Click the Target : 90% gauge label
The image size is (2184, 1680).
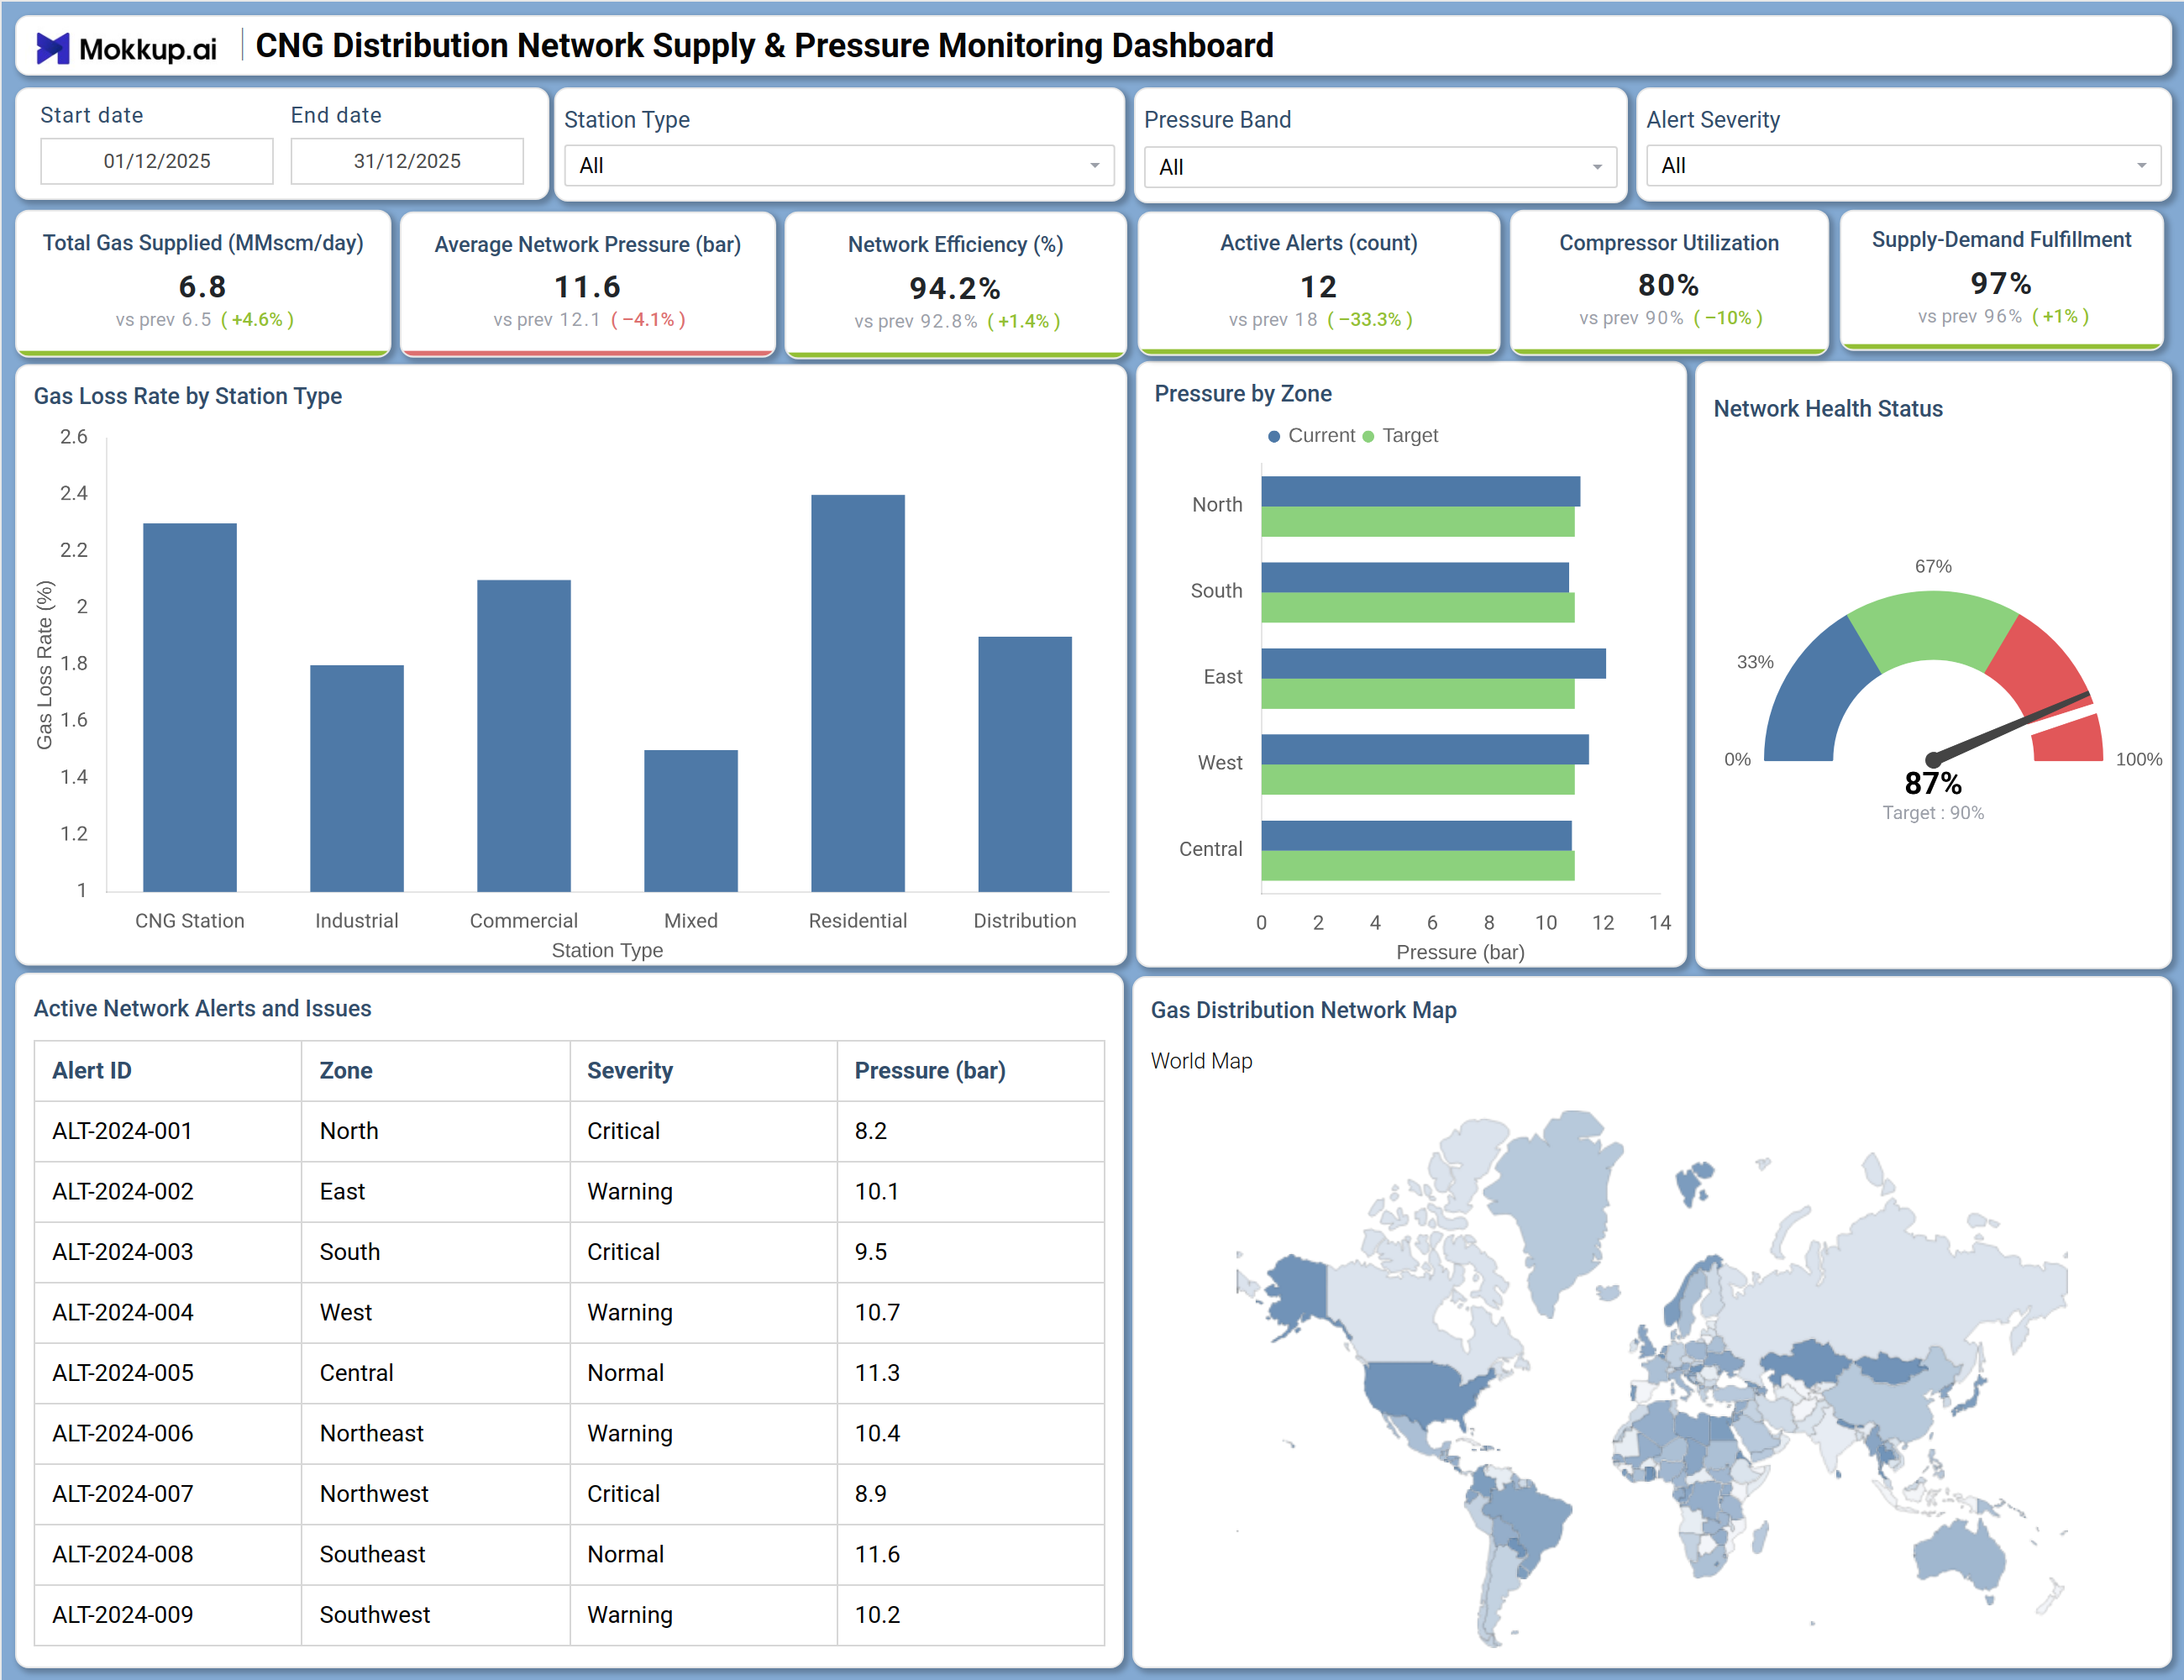tap(1933, 813)
